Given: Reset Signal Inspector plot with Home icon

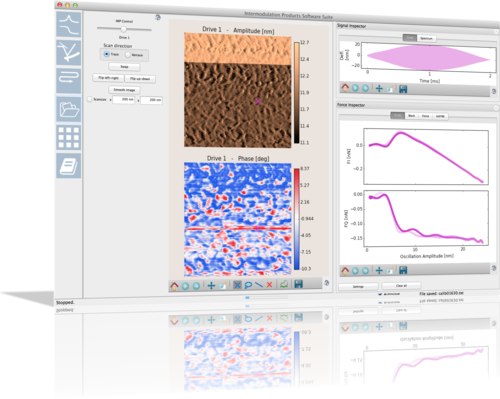Looking at the screenshot, I should tap(345, 88).
